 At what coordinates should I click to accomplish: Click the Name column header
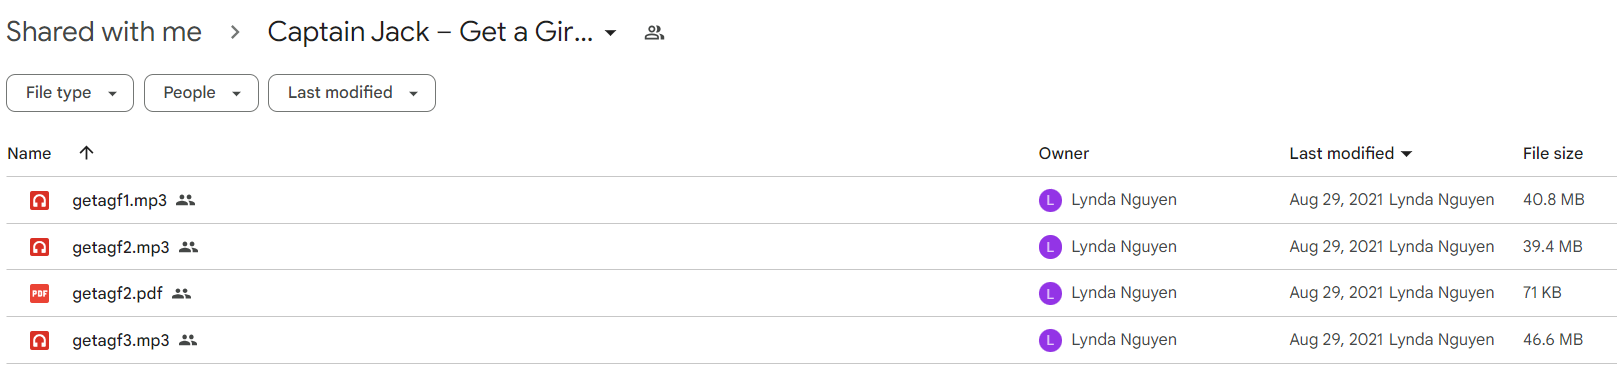coord(29,153)
